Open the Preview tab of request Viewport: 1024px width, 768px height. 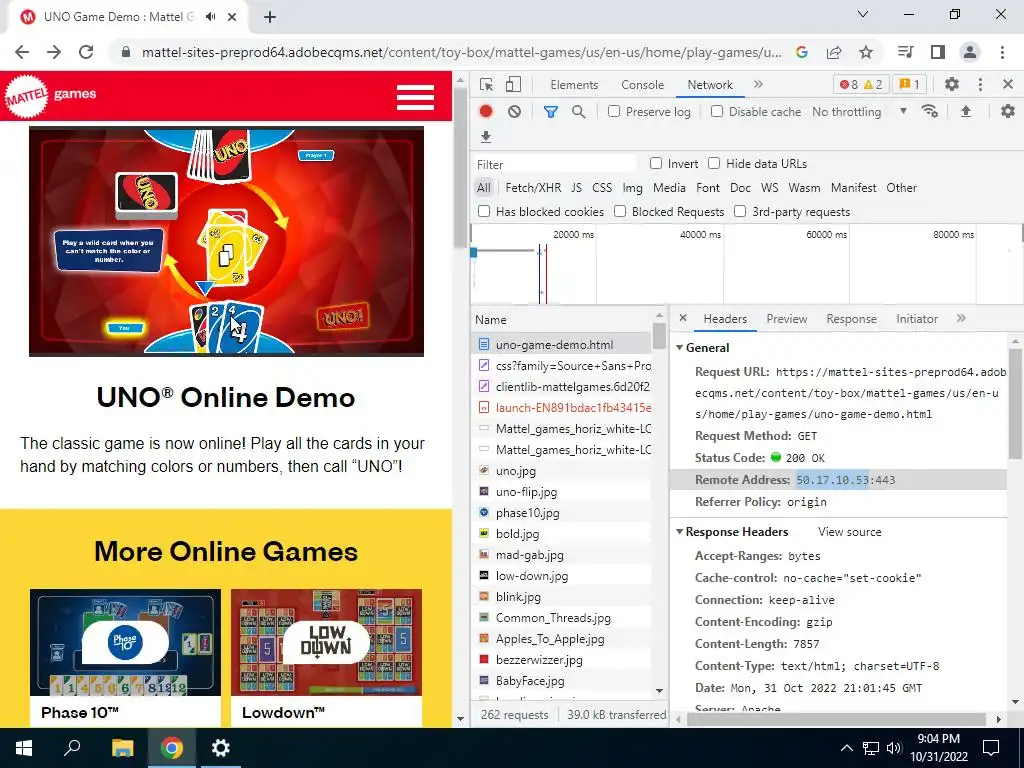[x=786, y=319]
